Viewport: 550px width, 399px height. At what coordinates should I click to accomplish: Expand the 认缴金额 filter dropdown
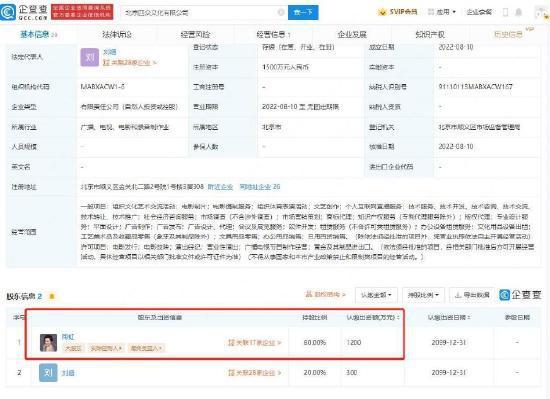click(376, 295)
